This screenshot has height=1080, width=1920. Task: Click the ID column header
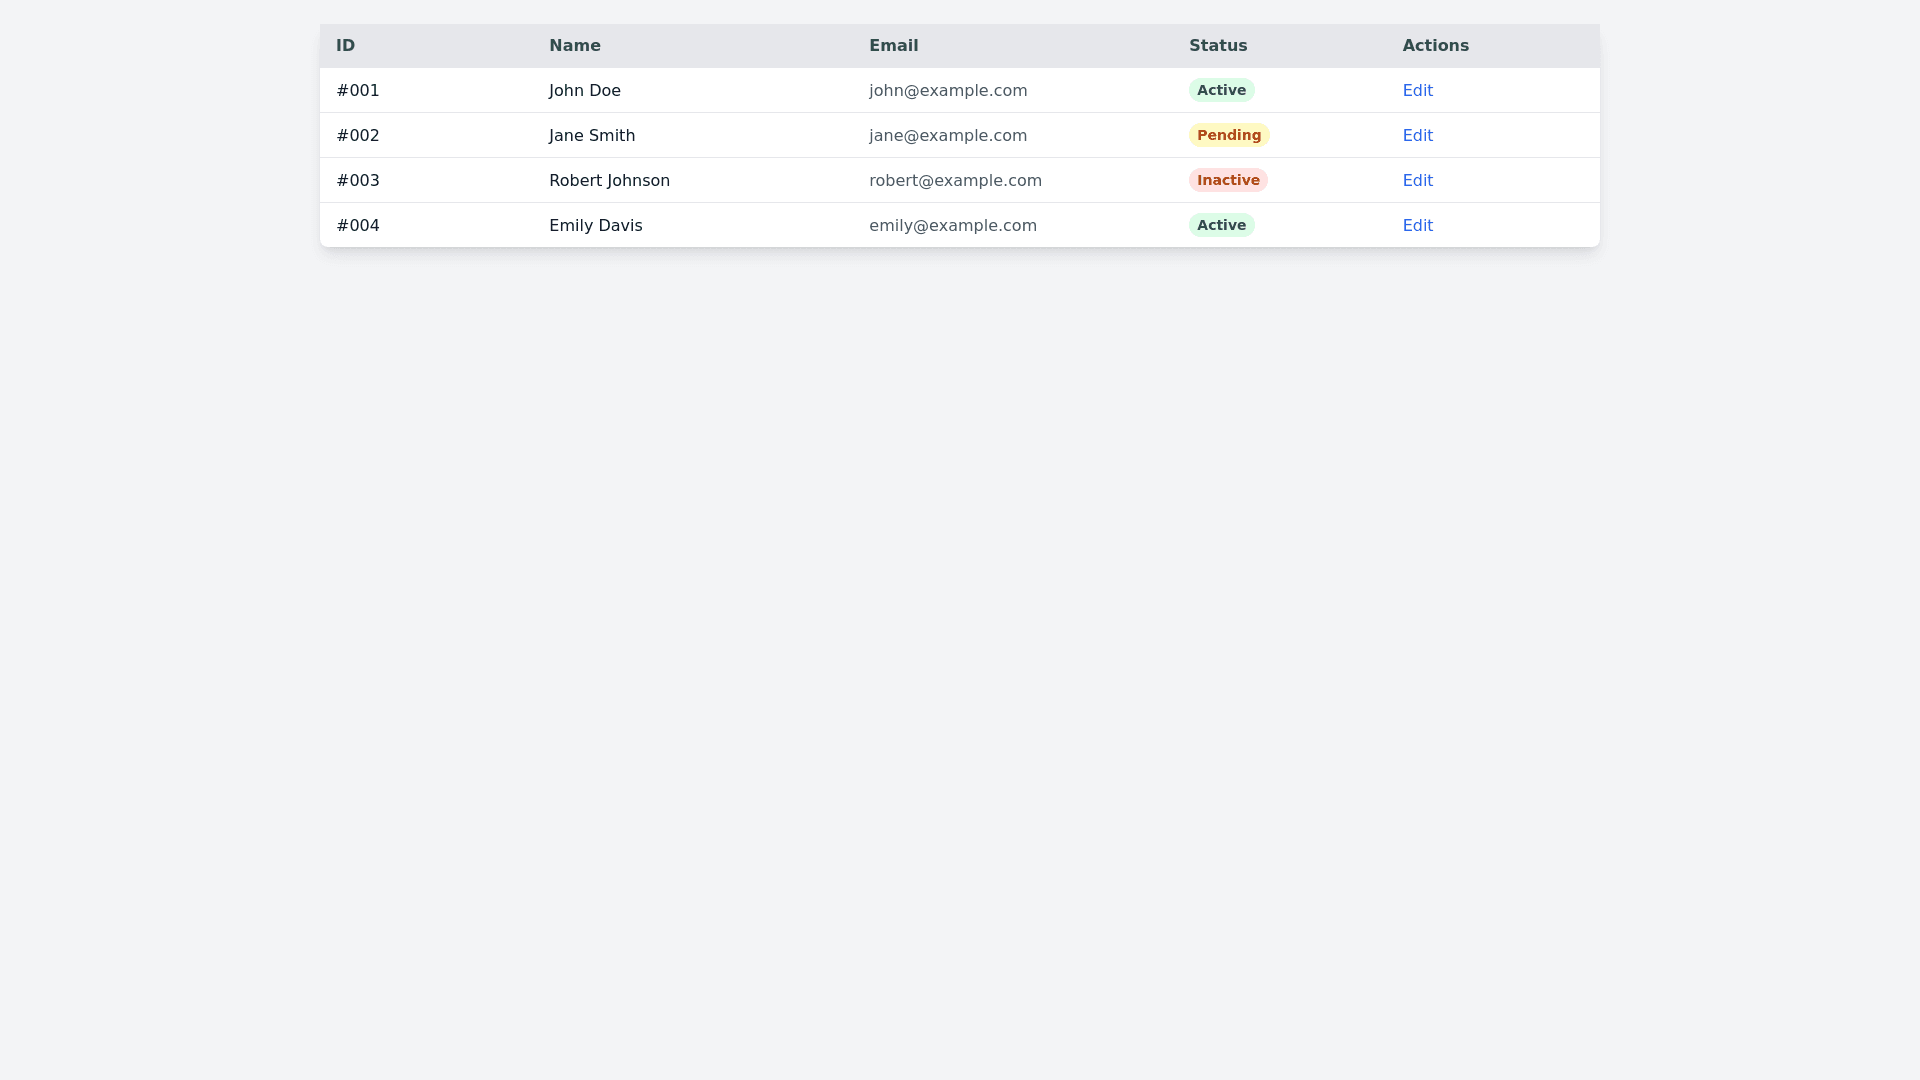pos(346,46)
